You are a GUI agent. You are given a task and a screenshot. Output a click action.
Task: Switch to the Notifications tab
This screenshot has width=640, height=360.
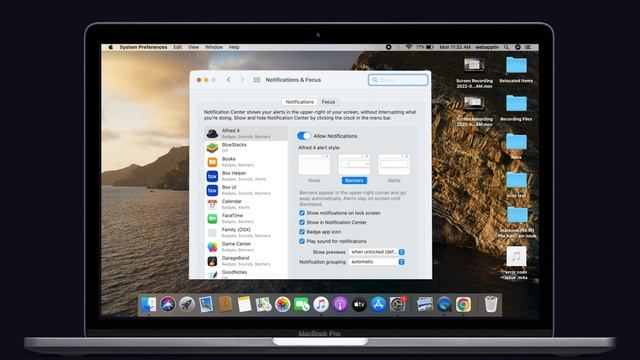tap(300, 102)
